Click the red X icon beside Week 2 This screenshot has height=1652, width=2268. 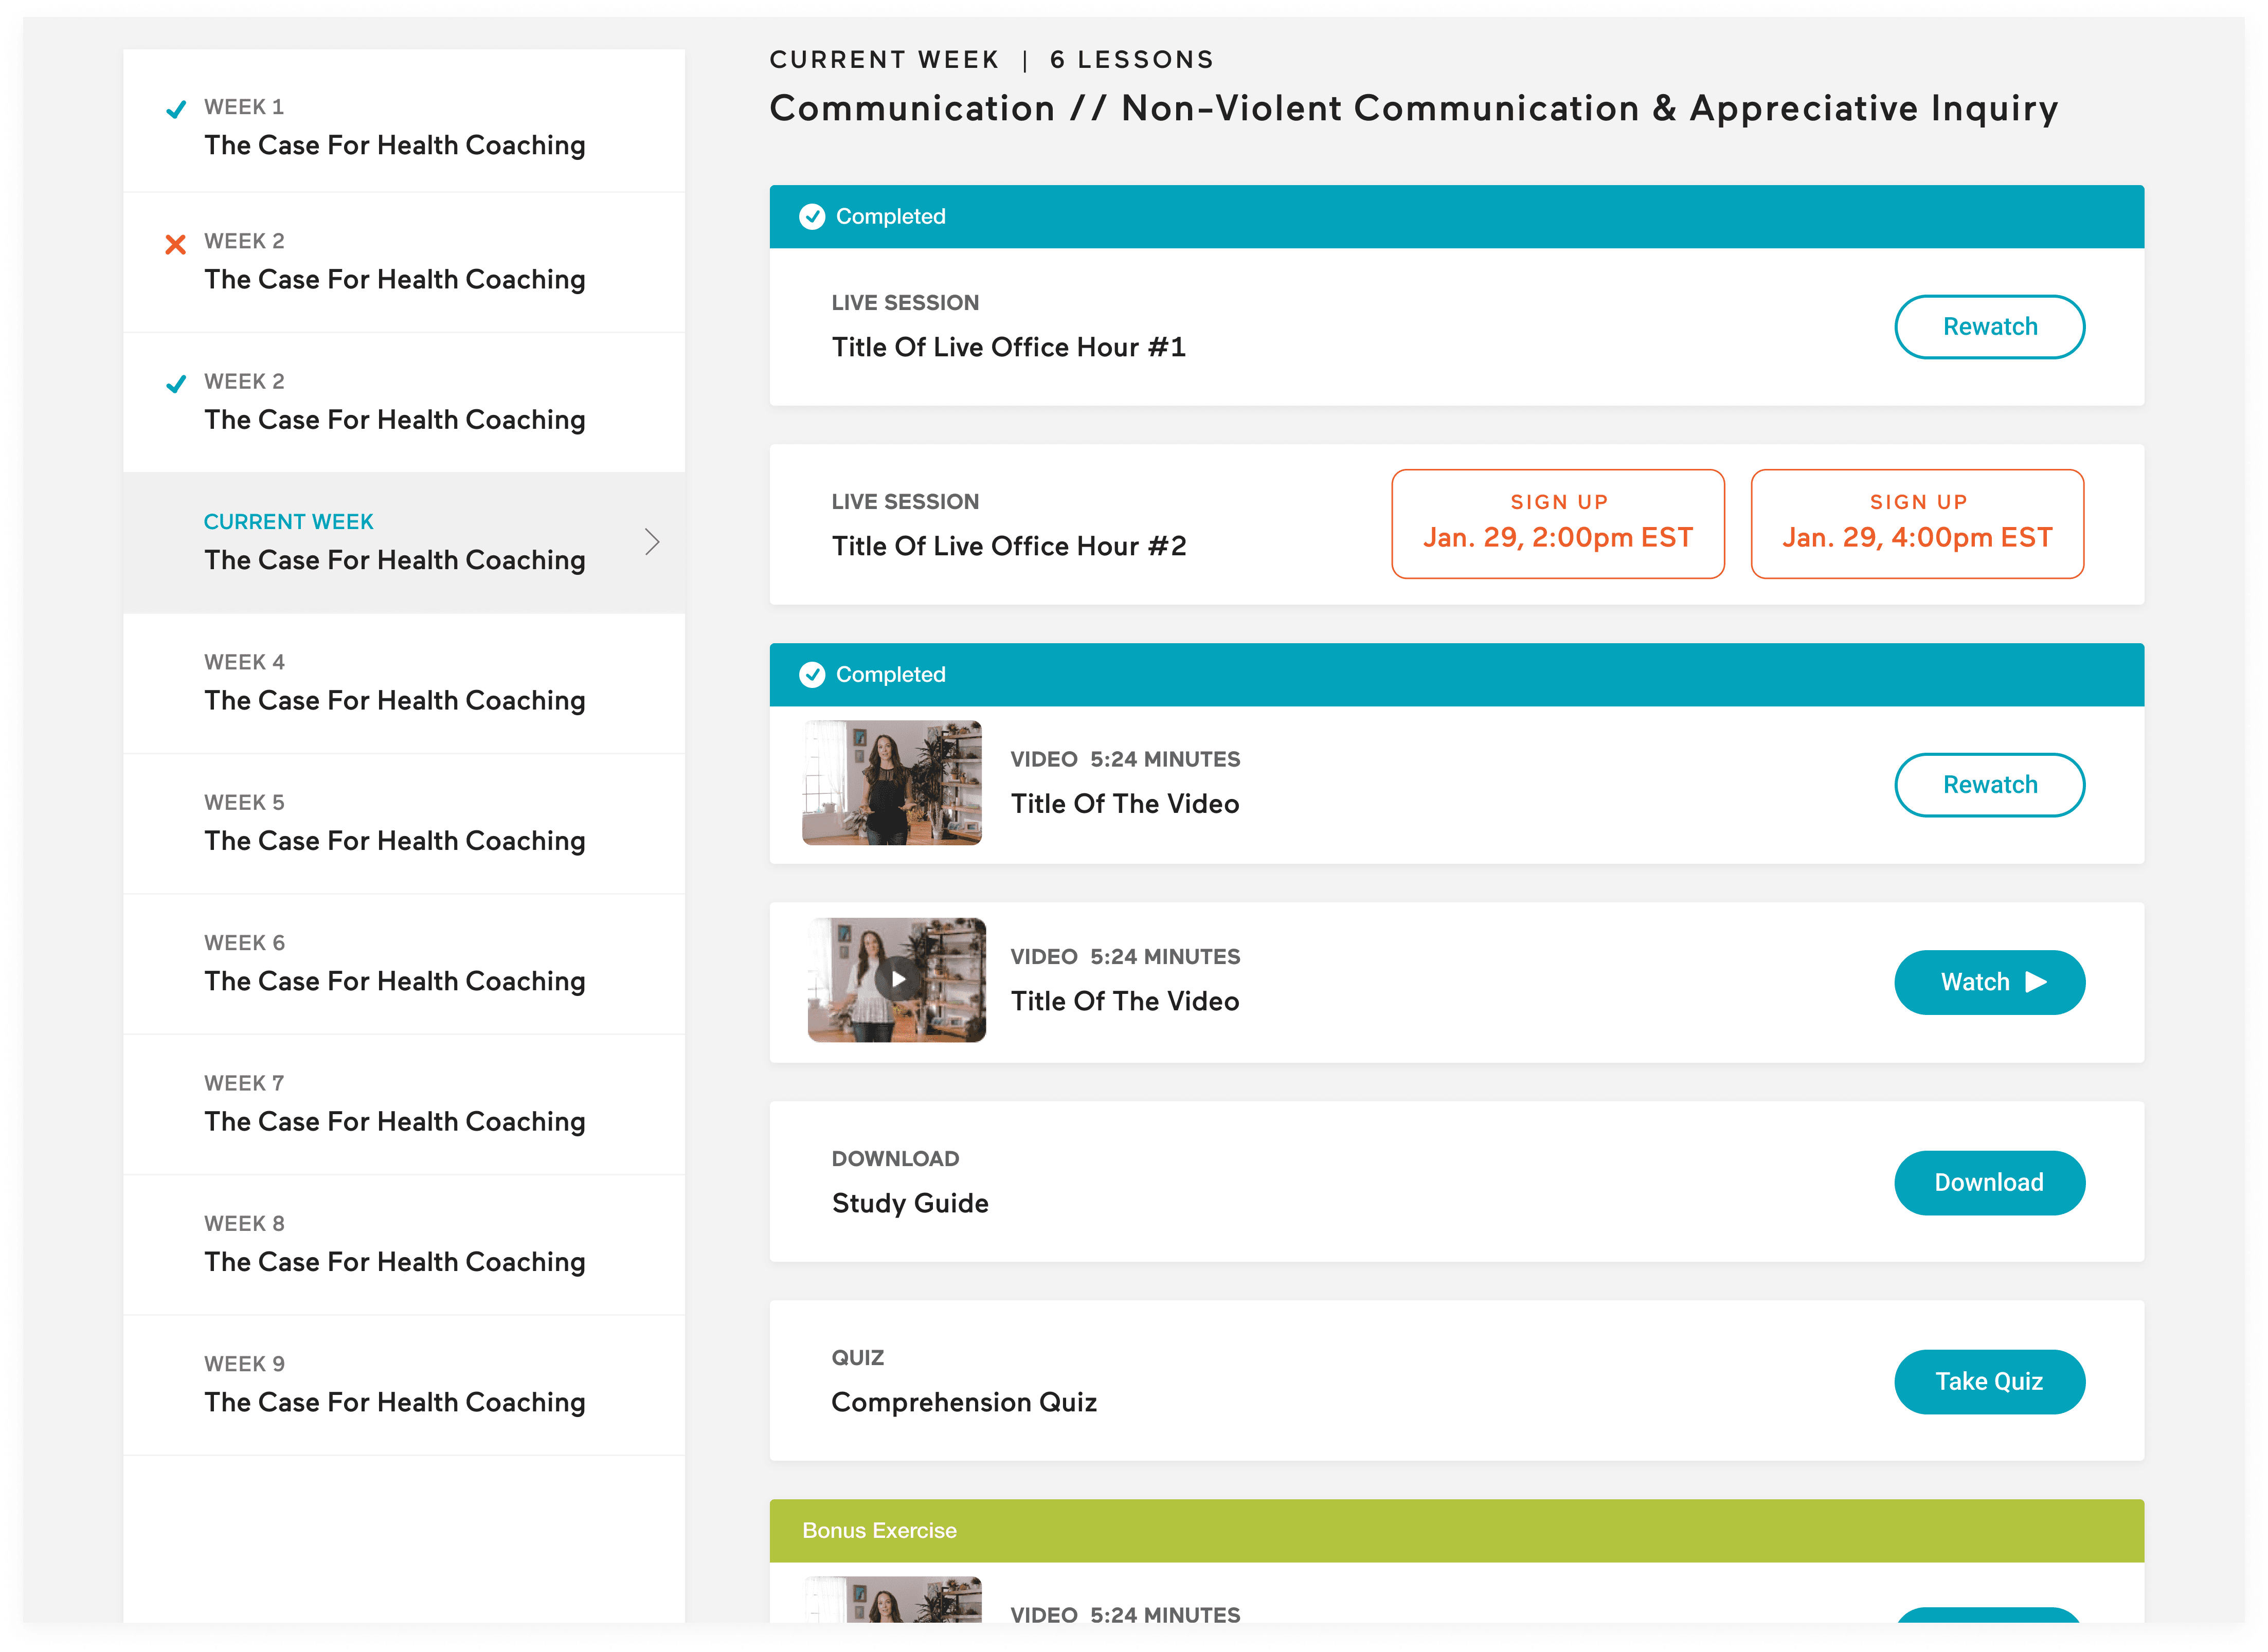point(176,244)
